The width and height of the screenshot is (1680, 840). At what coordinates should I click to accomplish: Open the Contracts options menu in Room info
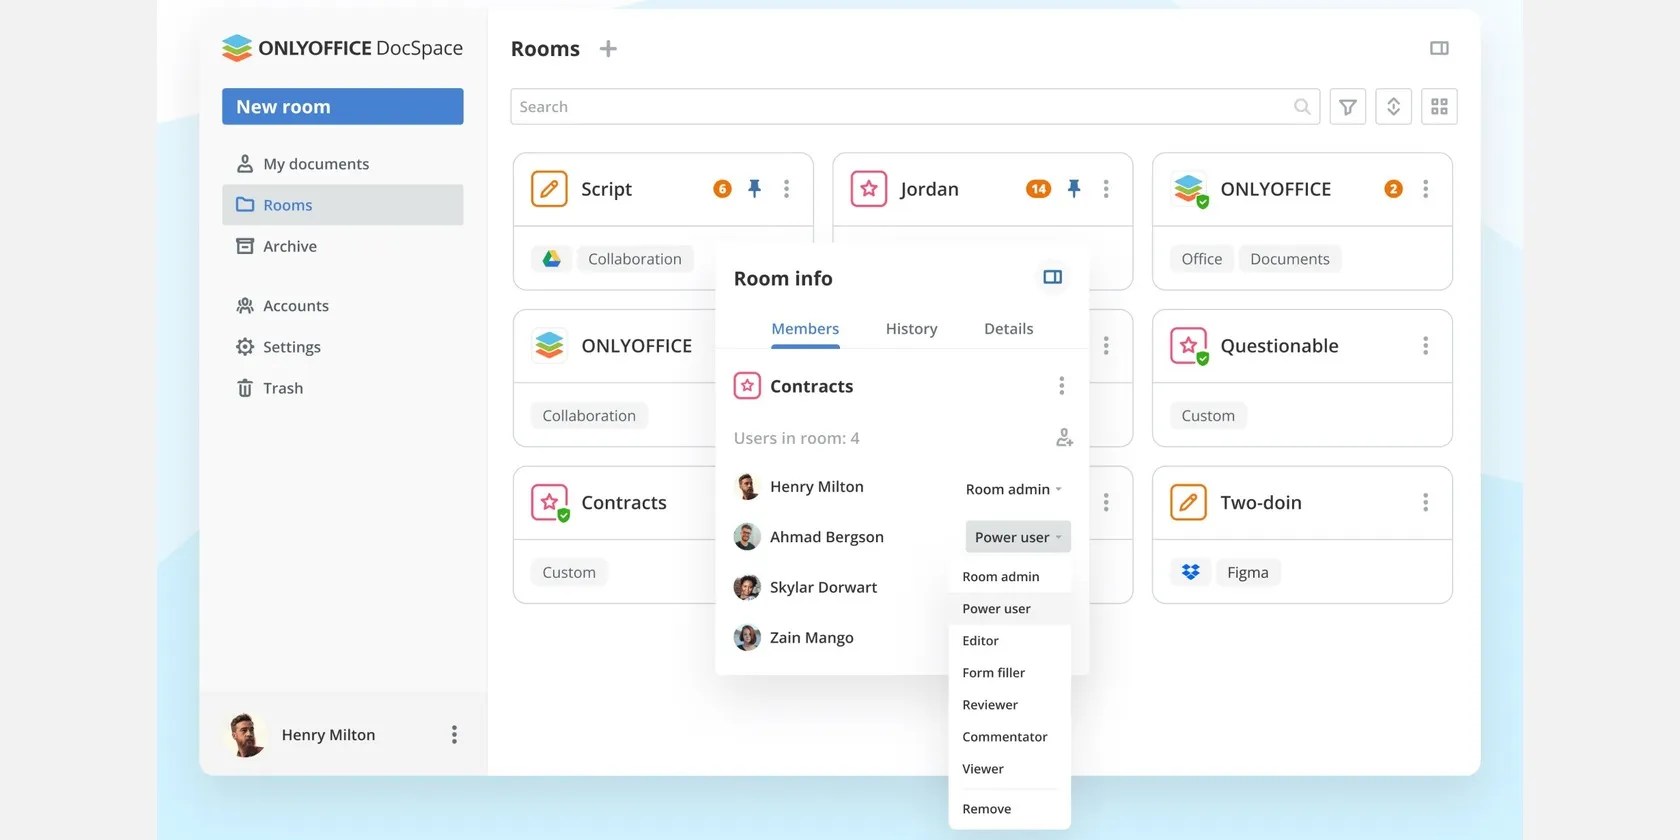[1061, 386]
